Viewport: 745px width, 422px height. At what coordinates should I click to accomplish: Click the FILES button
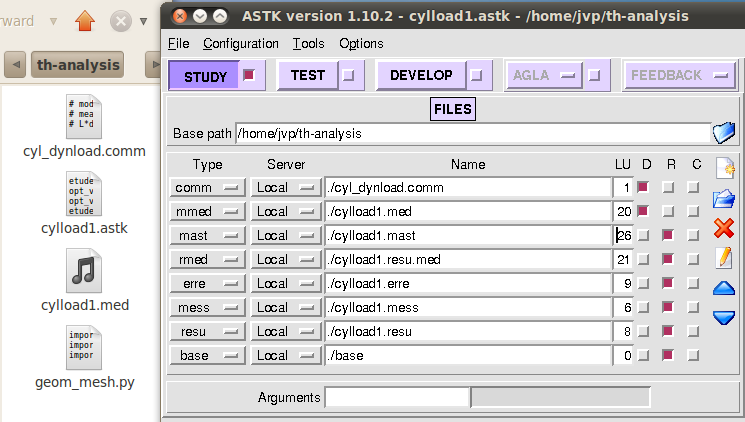pos(453,109)
